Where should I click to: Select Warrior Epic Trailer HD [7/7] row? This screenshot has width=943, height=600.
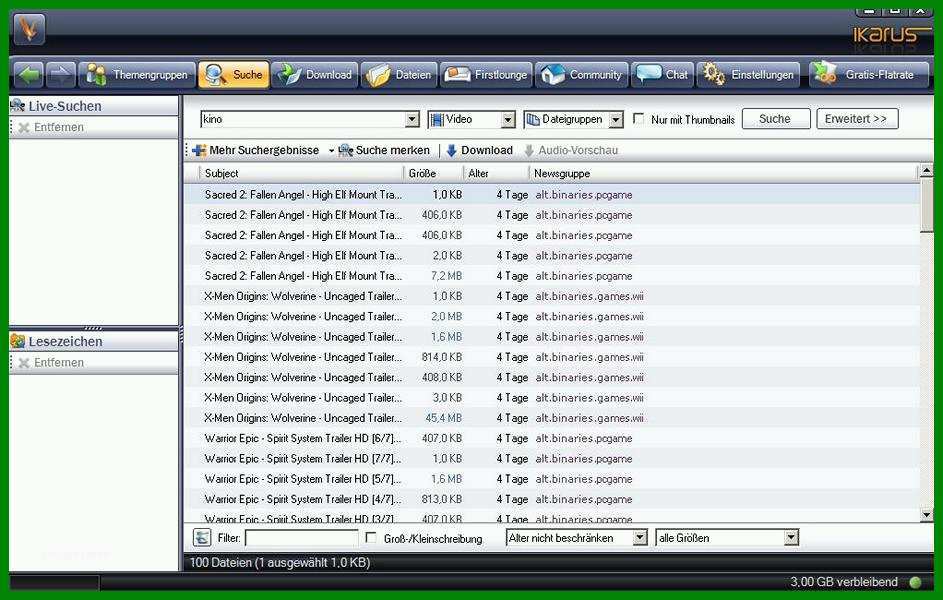(x=552, y=459)
